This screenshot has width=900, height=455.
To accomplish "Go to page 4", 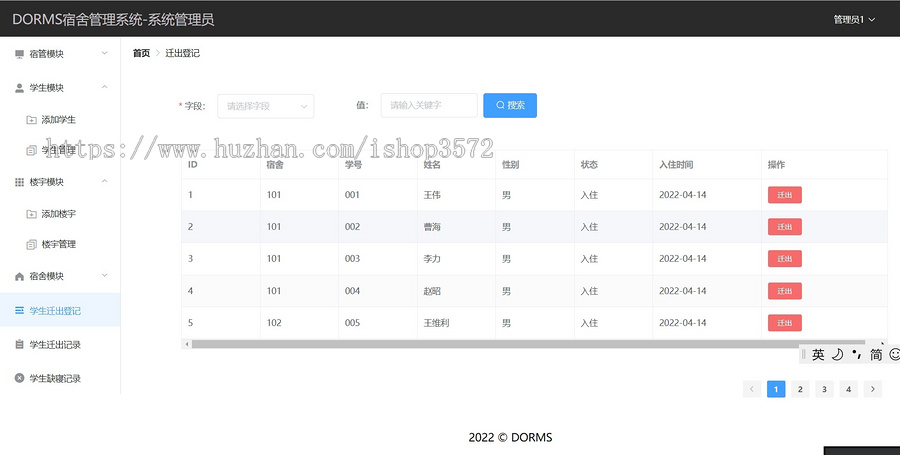I will [x=848, y=389].
